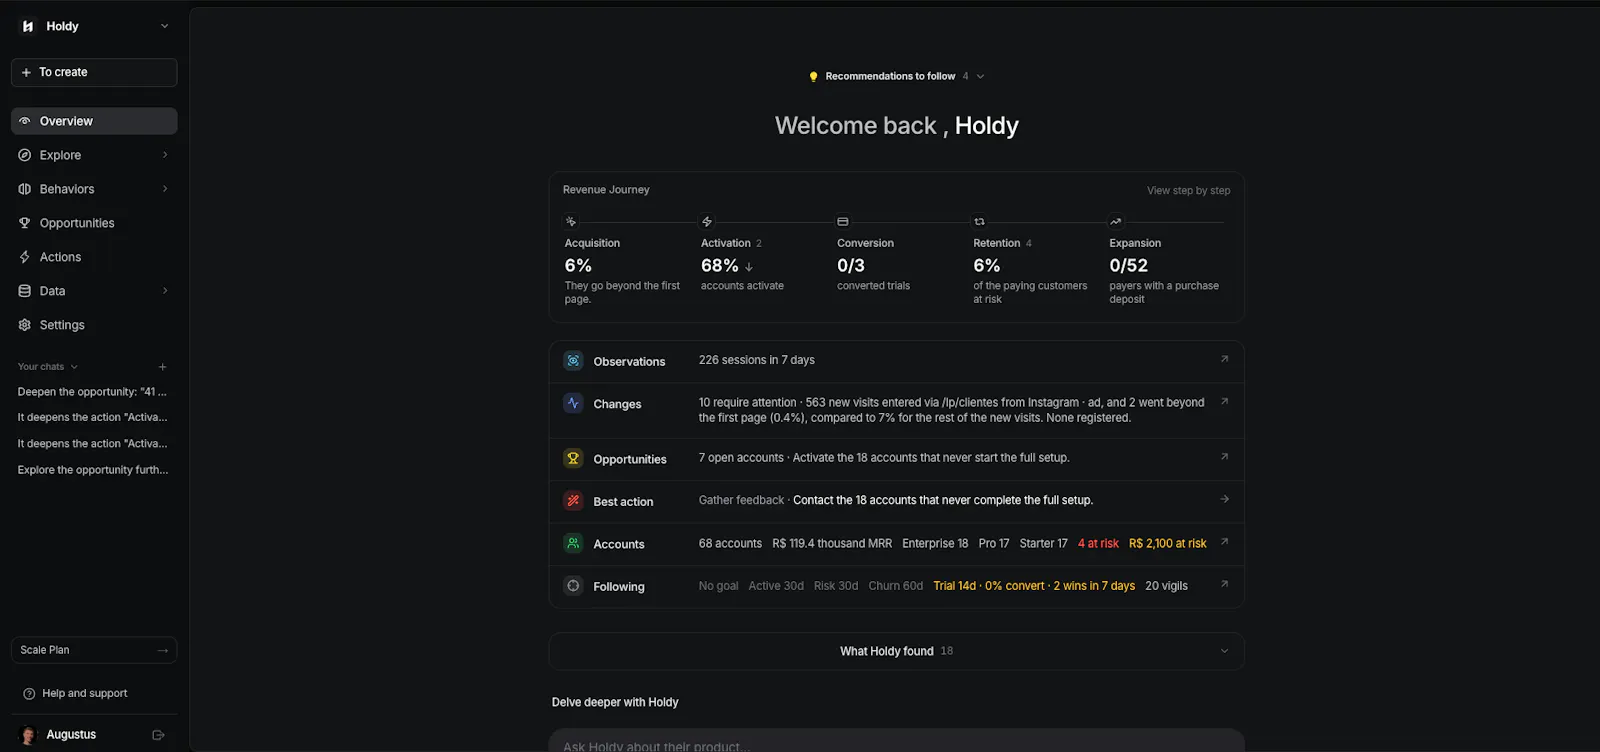Click the Changes pulse icon
1600x752 pixels.
(573, 403)
